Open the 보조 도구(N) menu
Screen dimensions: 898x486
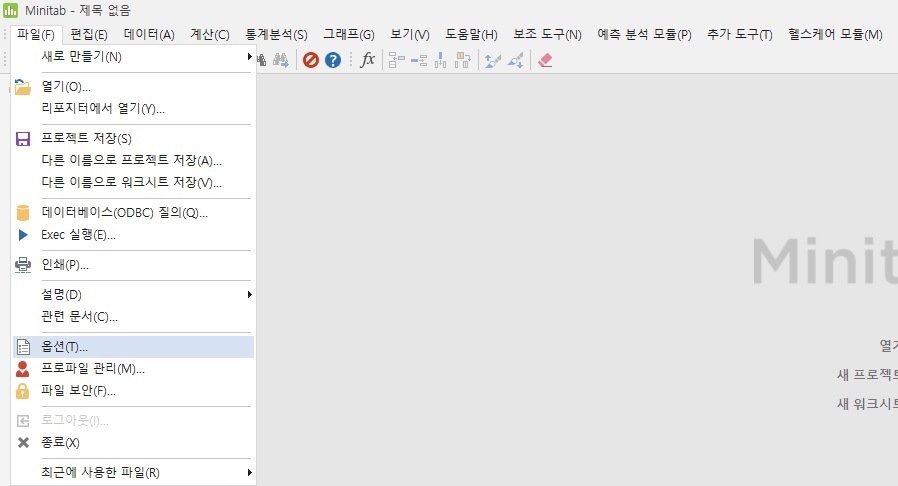pos(547,34)
